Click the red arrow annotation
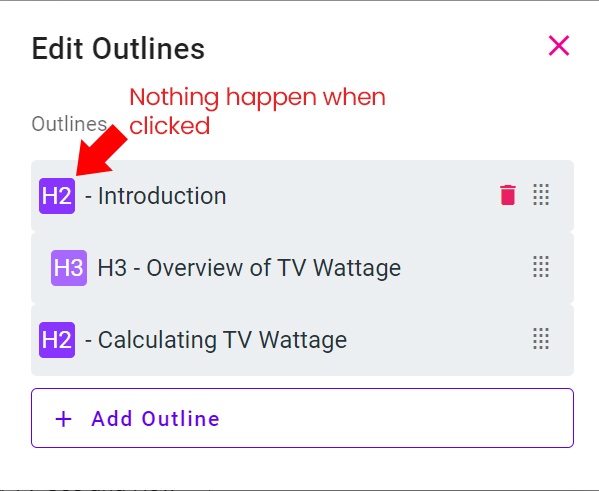The width and height of the screenshot is (599, 491). click(x=101, y=151)
